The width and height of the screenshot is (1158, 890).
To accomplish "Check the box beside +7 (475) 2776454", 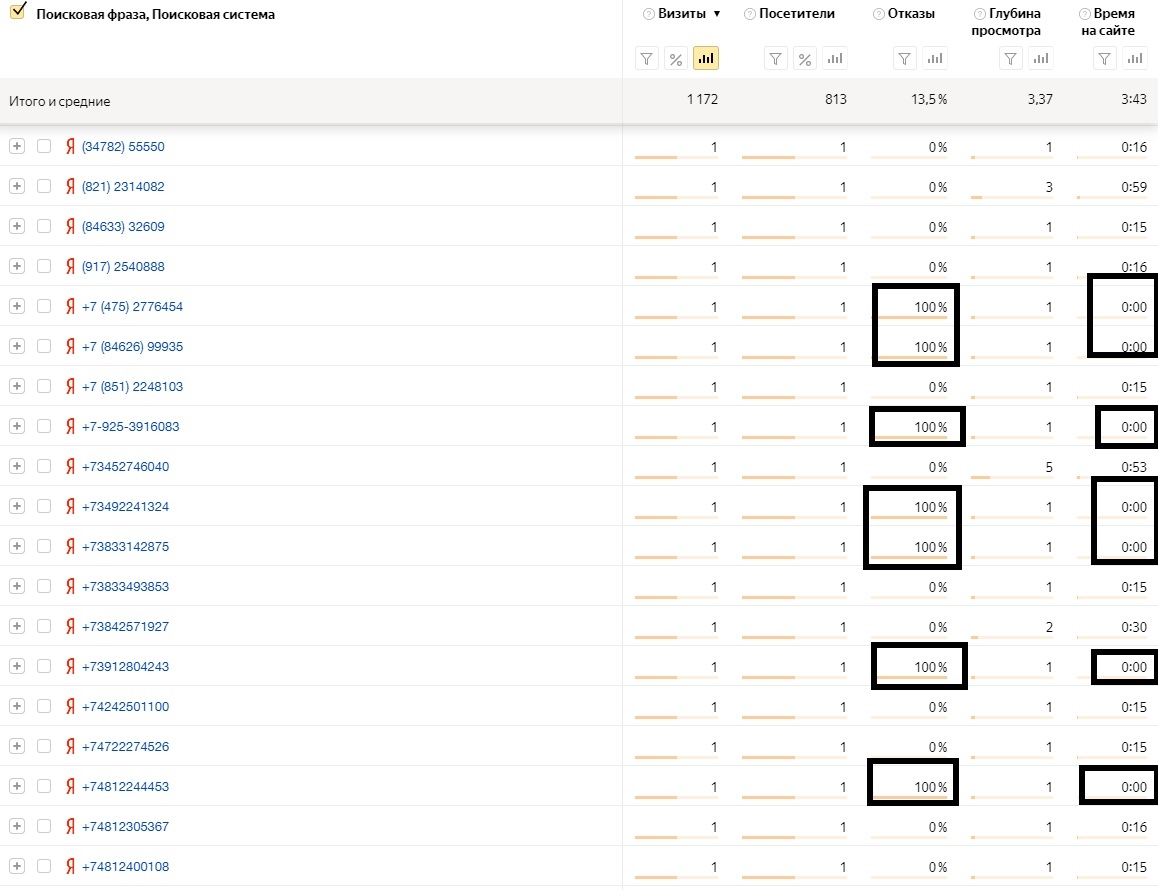I will point(44,306).
